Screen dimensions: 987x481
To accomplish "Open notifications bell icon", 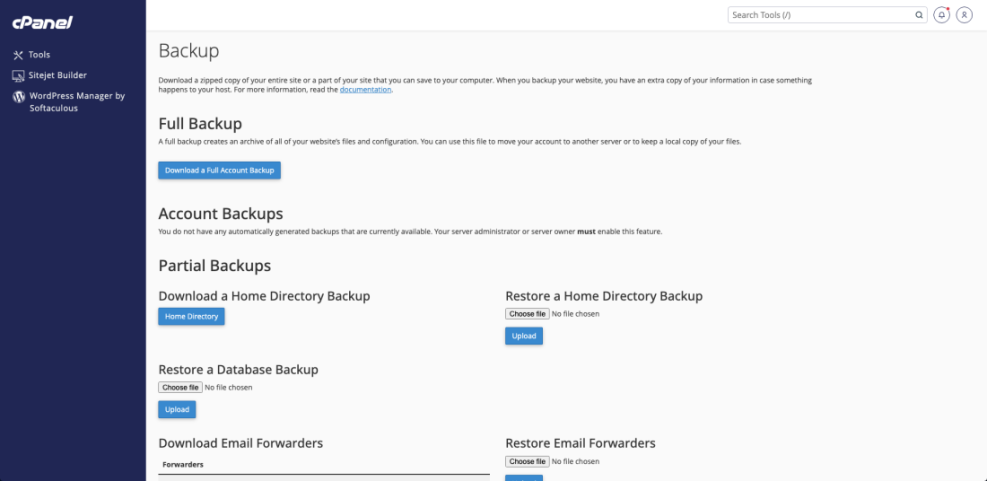I will pyautogui.click(x=942, y=15).
